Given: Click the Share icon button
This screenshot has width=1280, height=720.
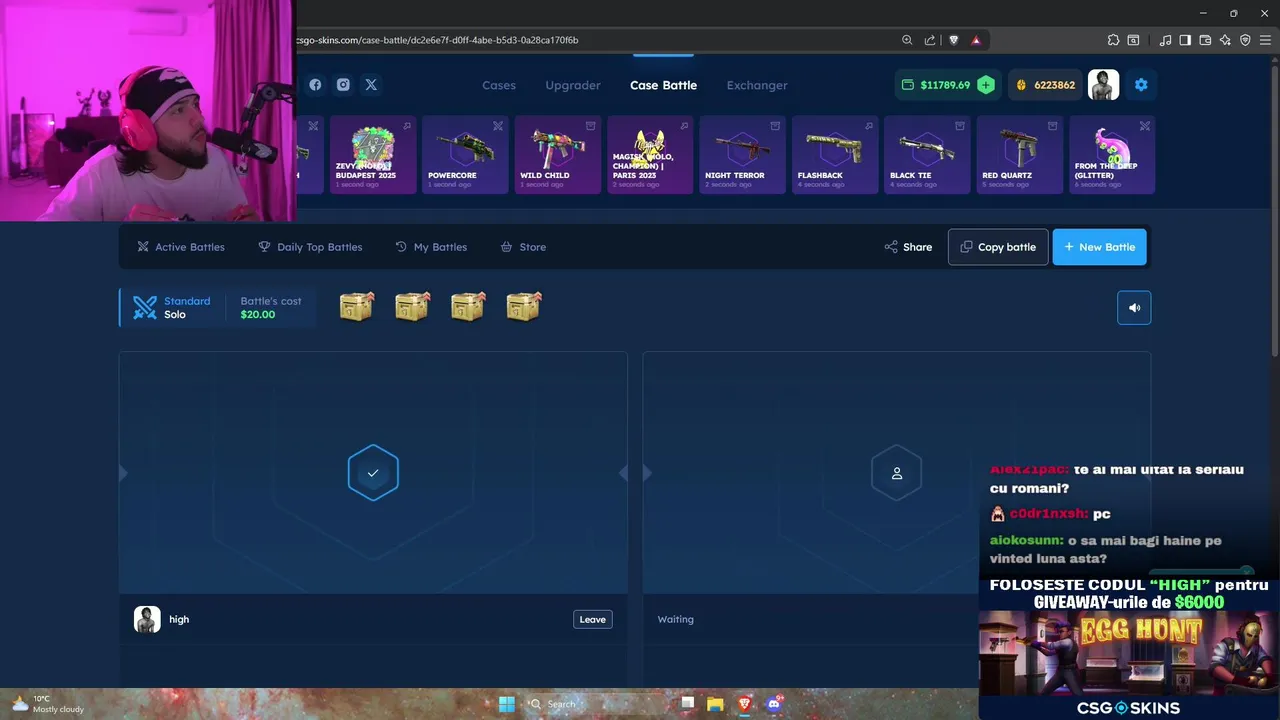Looking at the screenshot, I should pyautogui.click(x=908, y=247).
